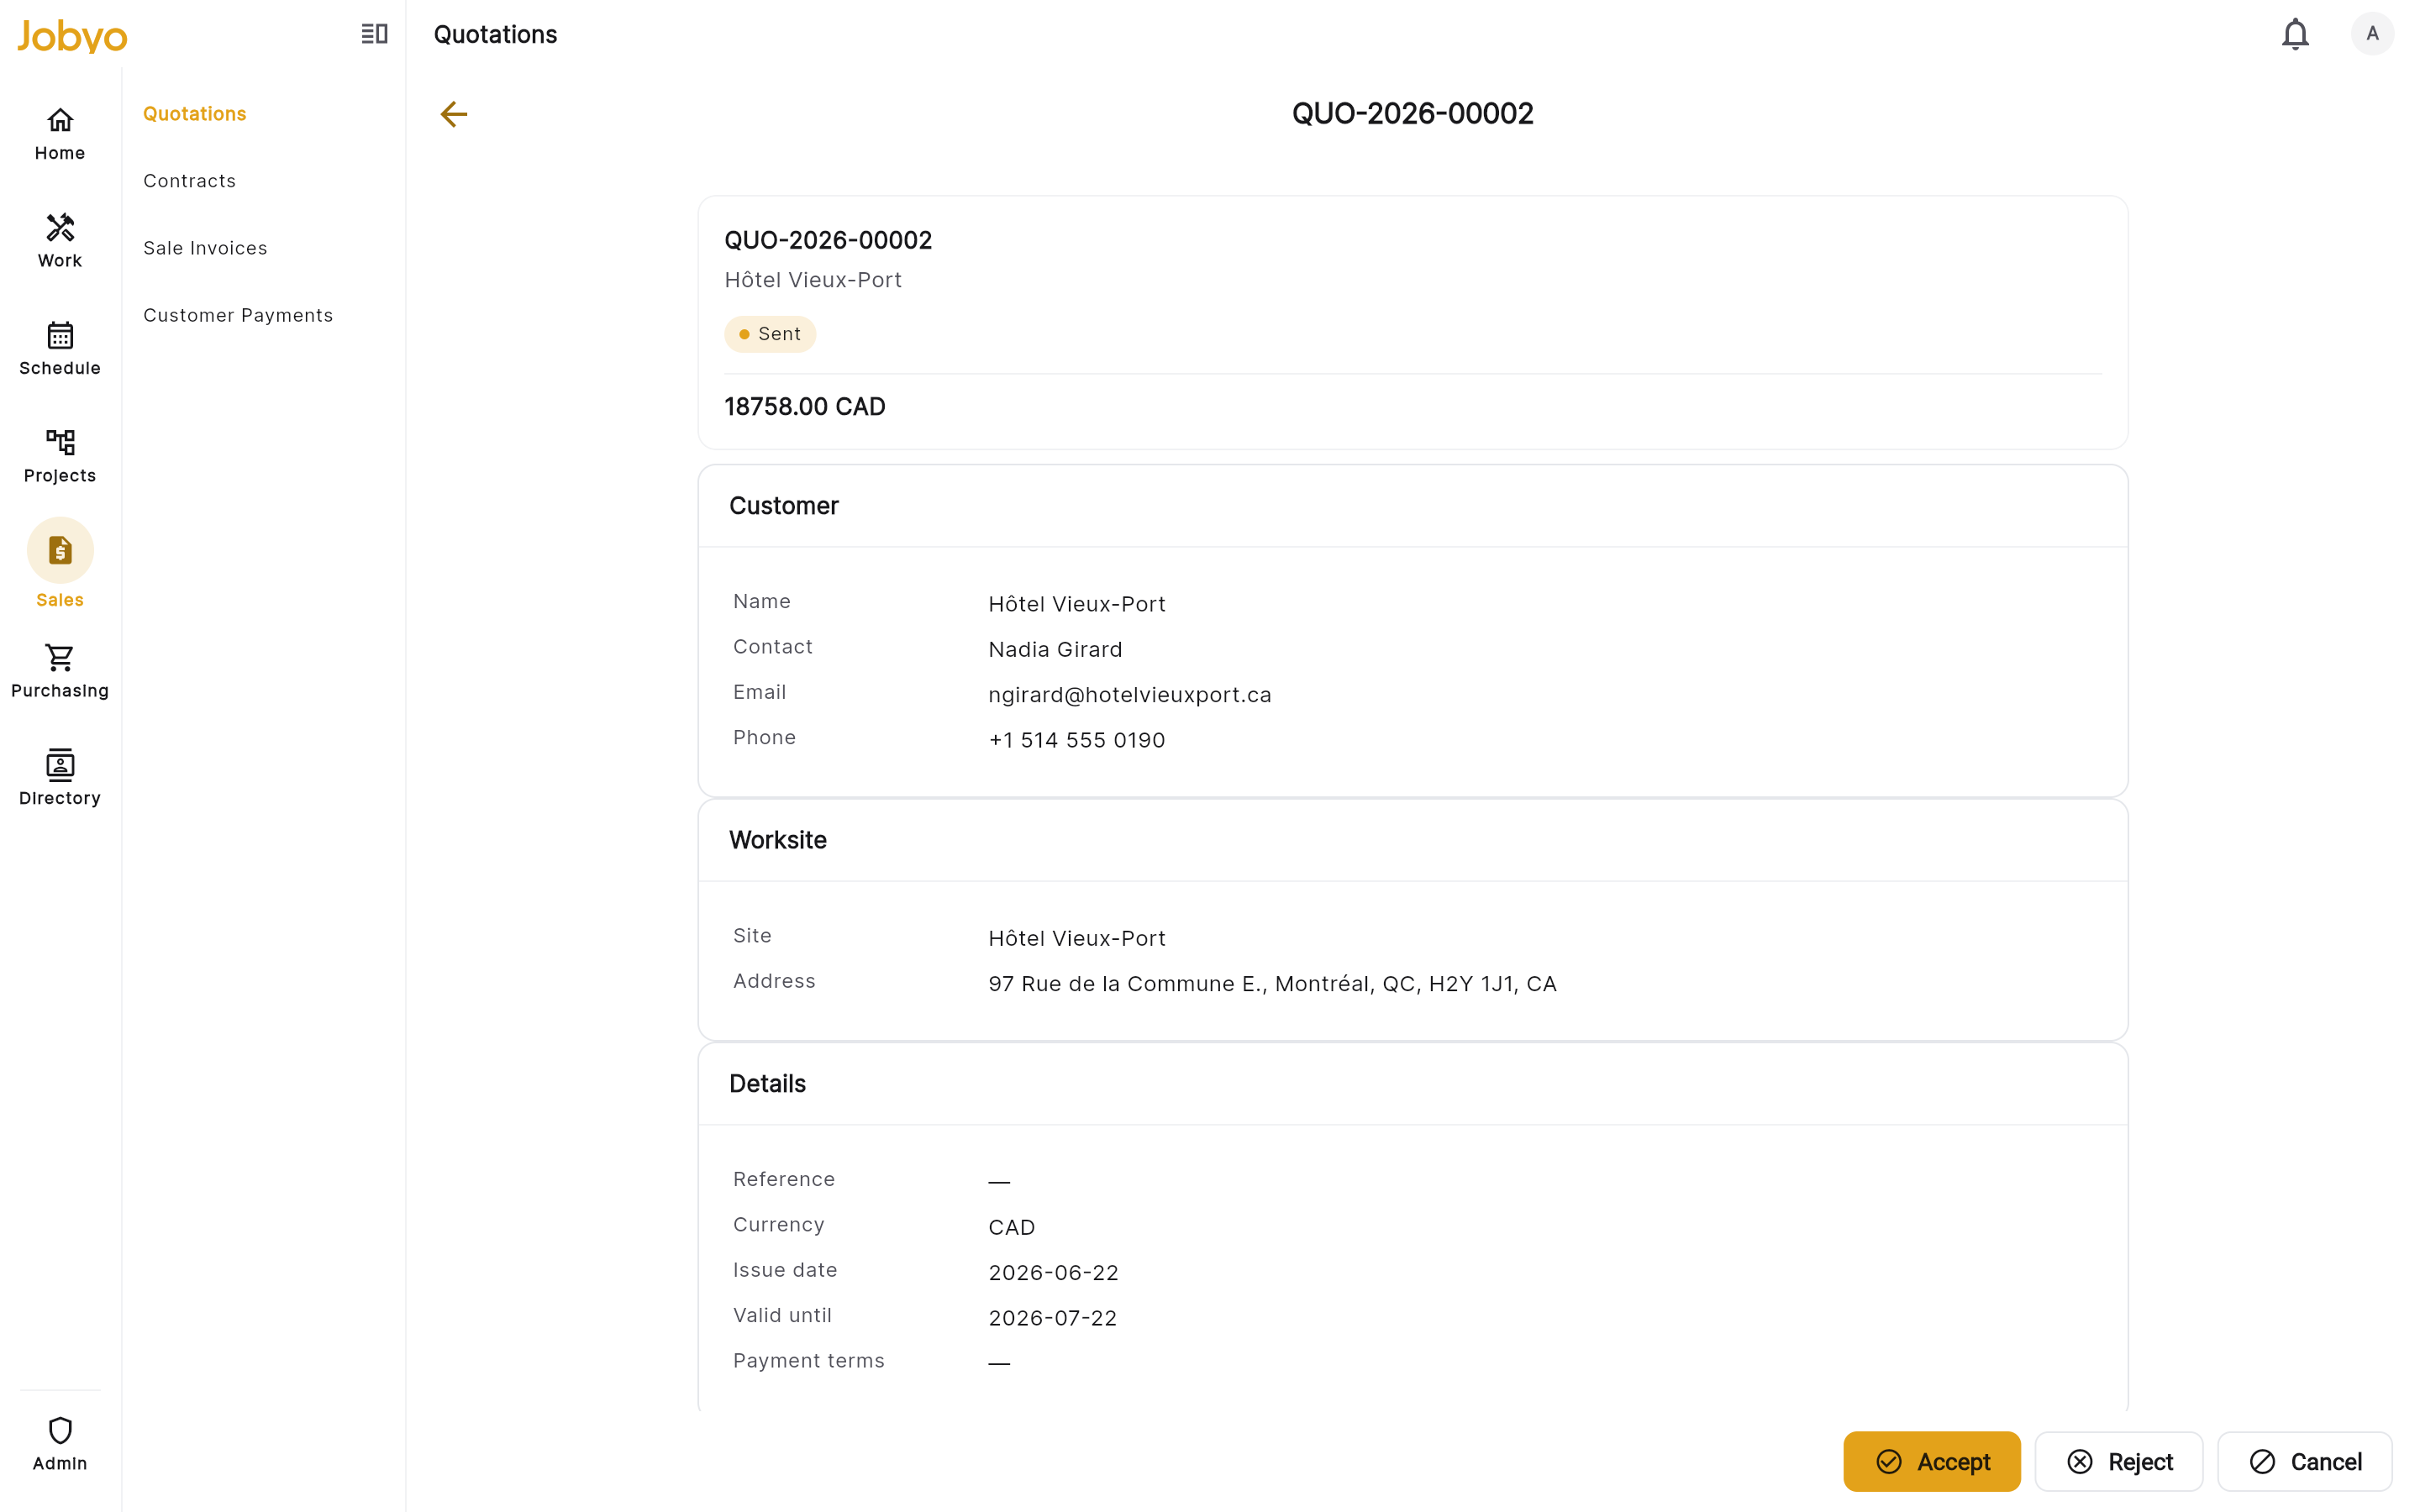Click the Jobyo logo
This screenshot has height=1512, width=2420.
coord(72,36)
